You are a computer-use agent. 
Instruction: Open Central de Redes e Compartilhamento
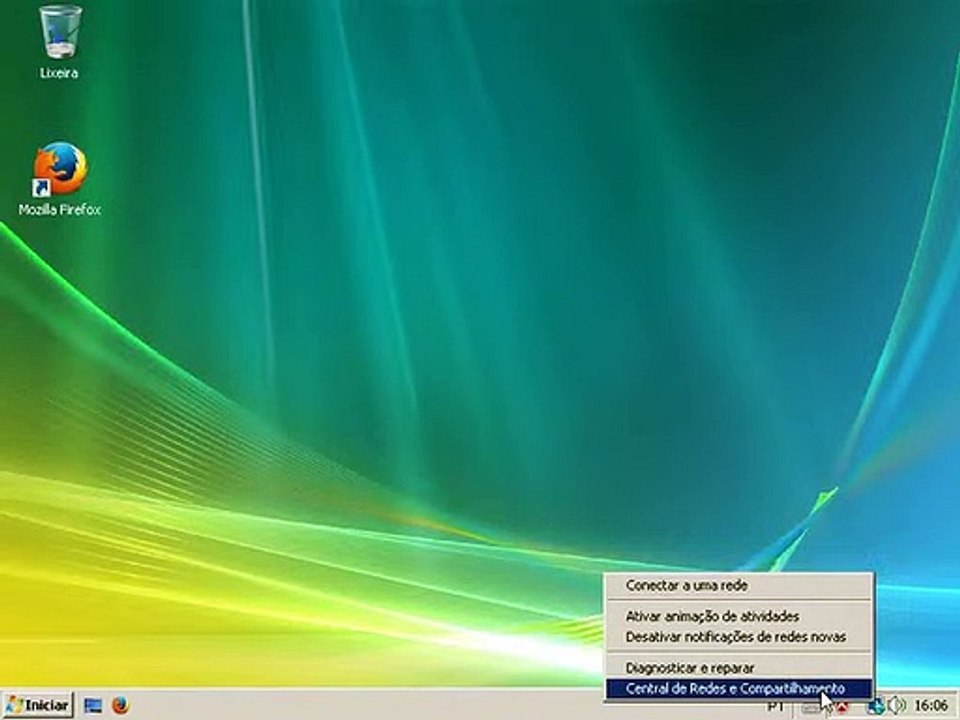[x=738, y=689]
